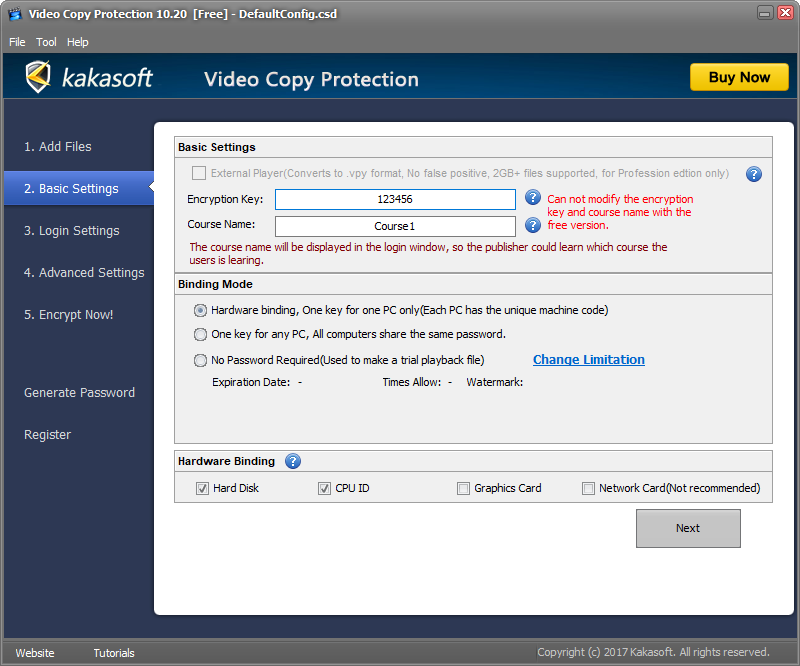The height and width of the screenshot is (666, 800).
Task: Click the Kakasoft shield logo
Action: click(x=38, y=78)
